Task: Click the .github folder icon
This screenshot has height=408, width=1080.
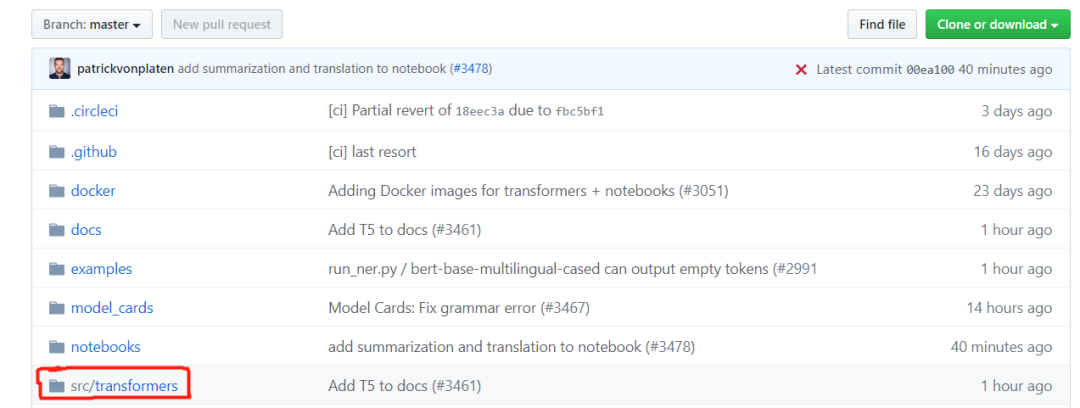Action: 57,151
